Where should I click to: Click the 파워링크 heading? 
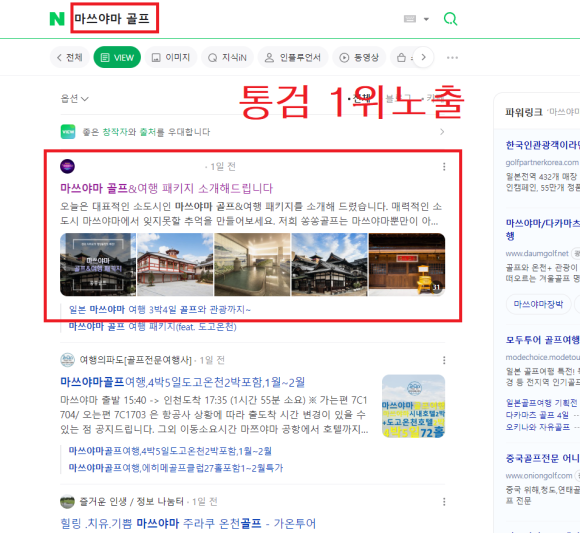(x=524, y=112)
